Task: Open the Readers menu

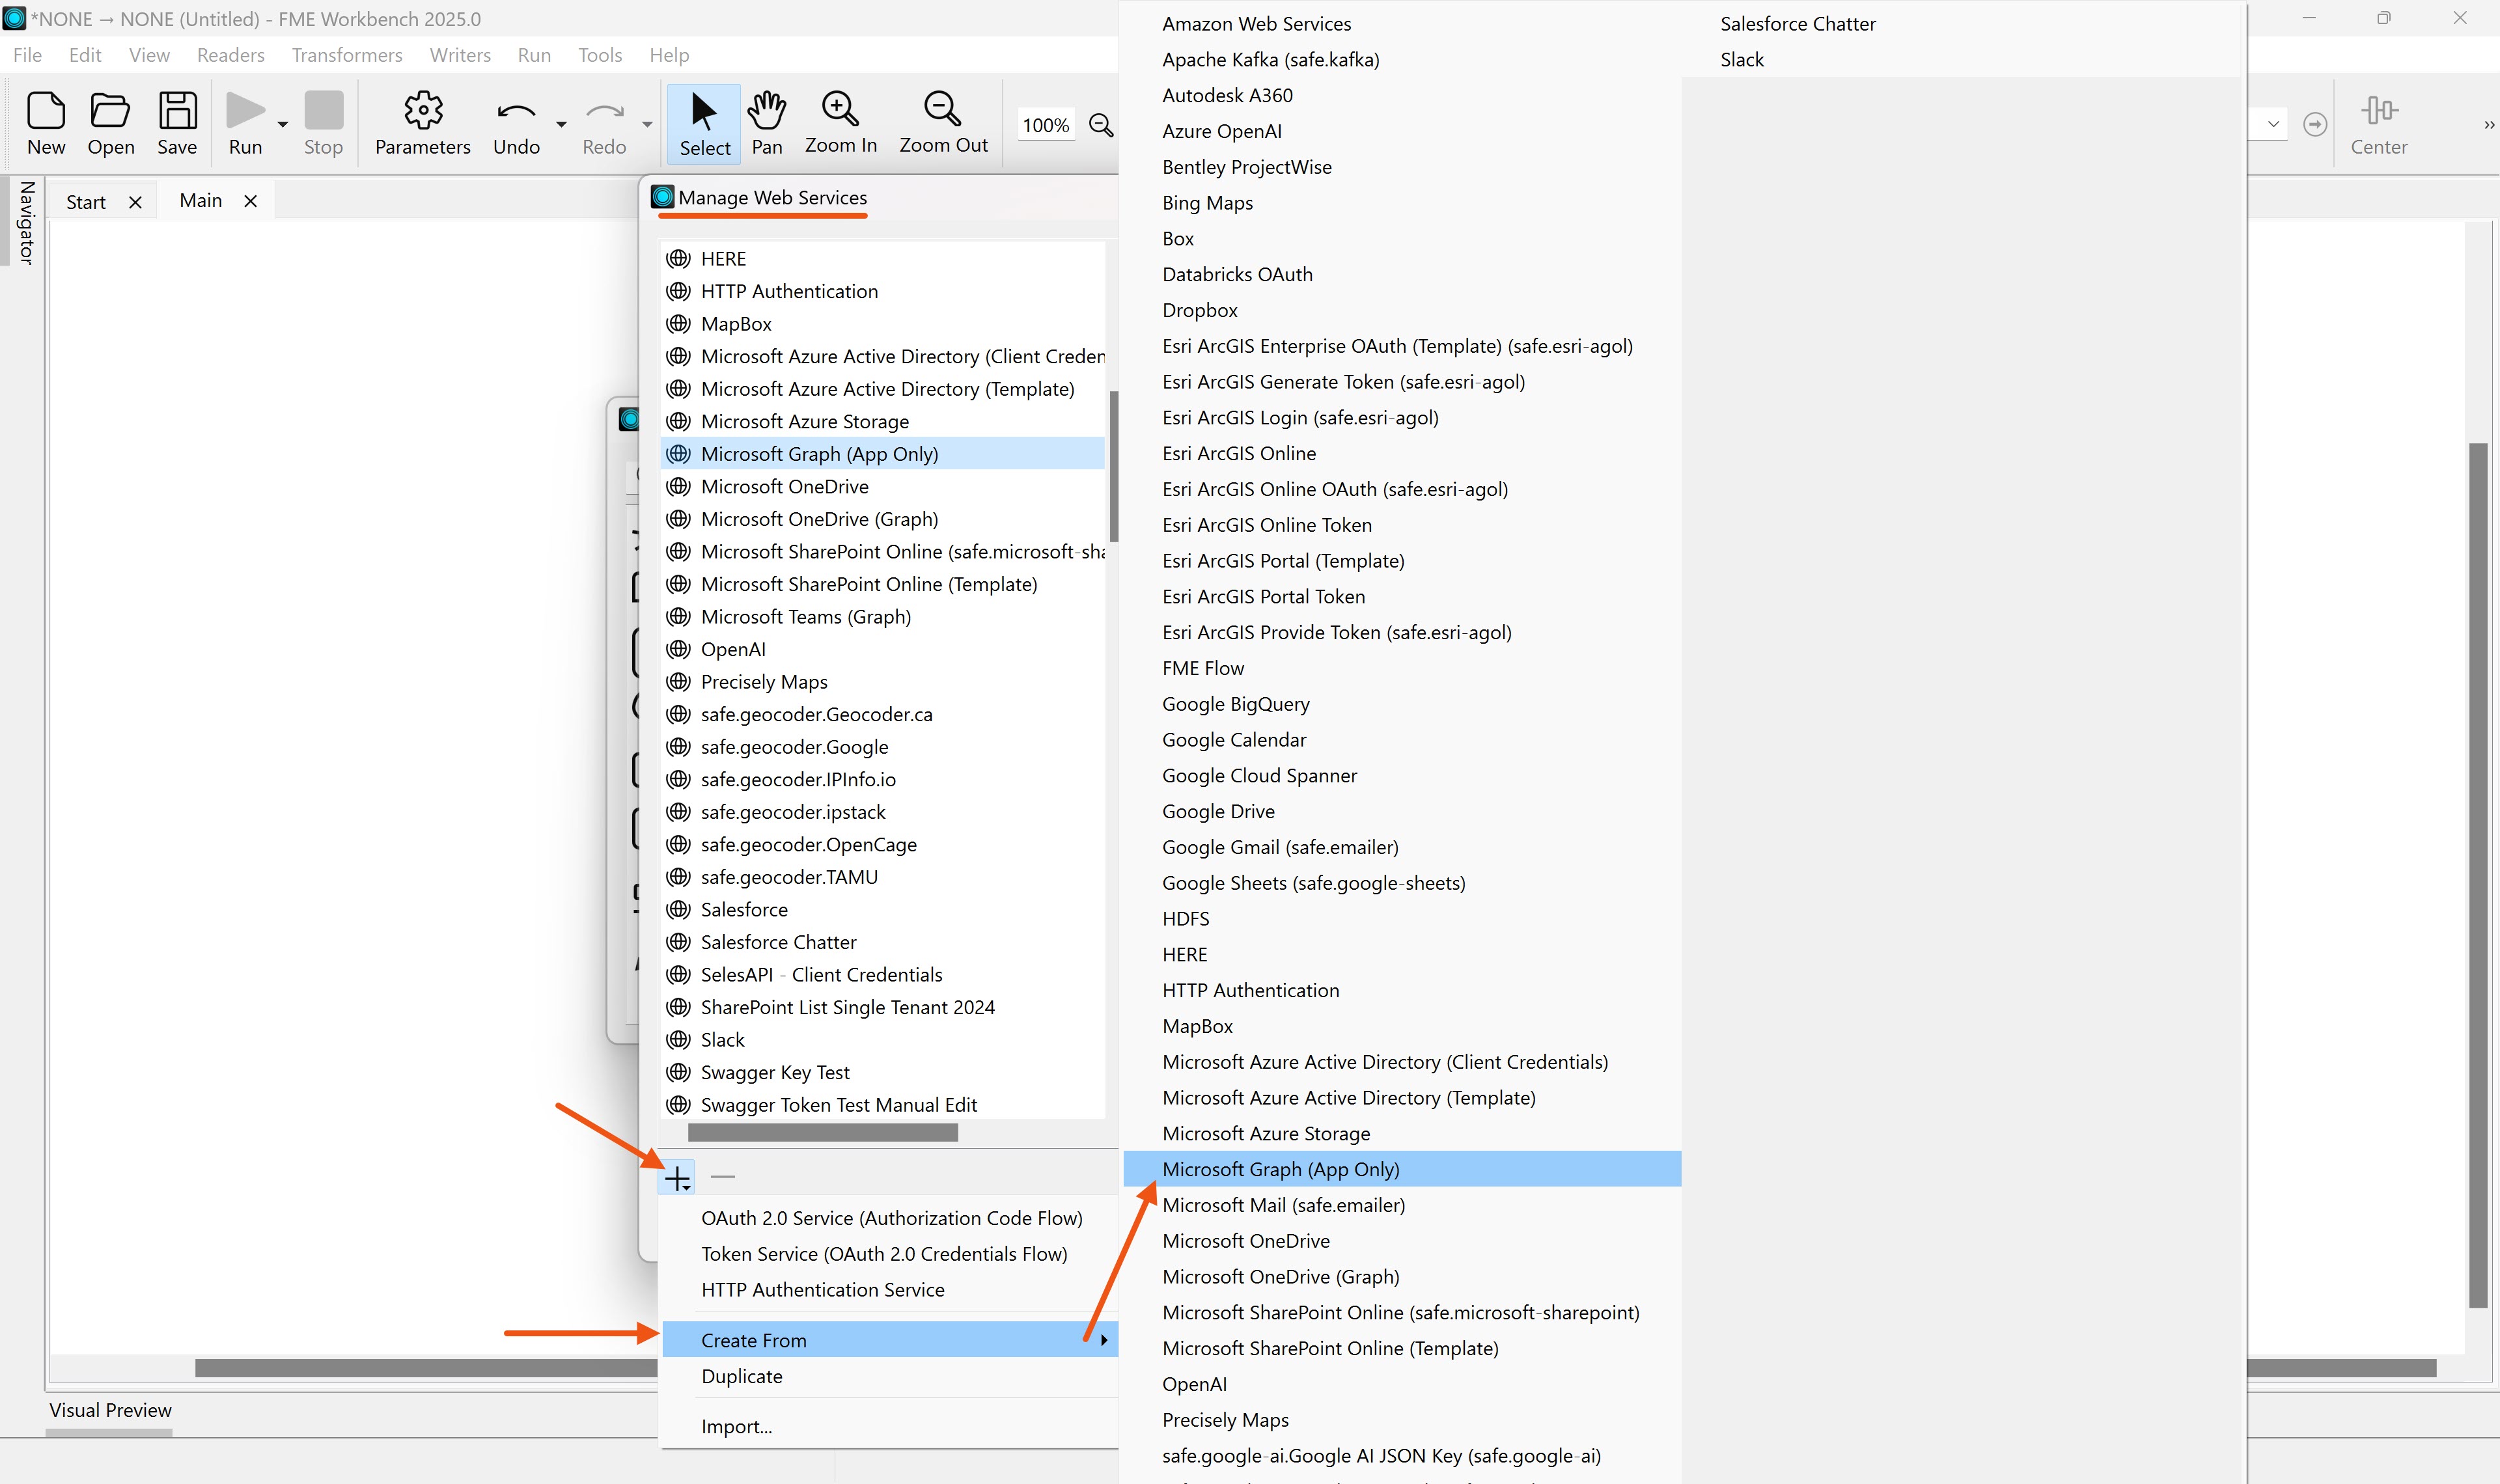Action: point(231,55)
